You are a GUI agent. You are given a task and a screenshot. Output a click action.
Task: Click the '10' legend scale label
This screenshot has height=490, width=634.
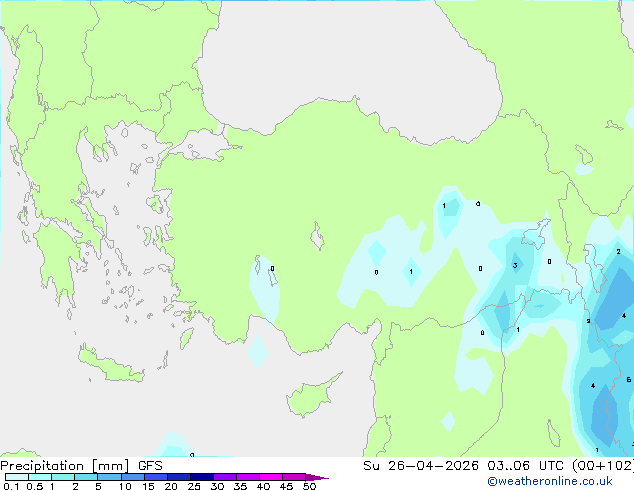(125, 486)
